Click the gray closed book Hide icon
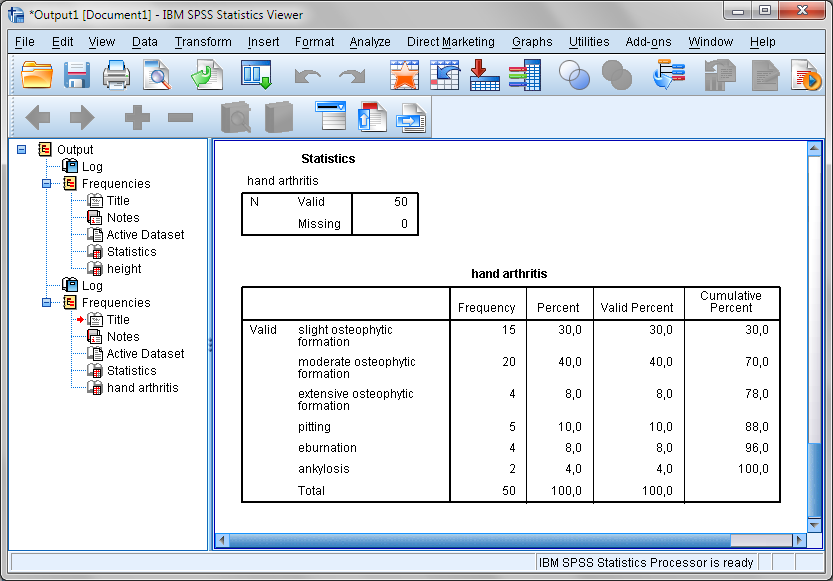Viewport: 833px width, 581px height. point(279,117)
